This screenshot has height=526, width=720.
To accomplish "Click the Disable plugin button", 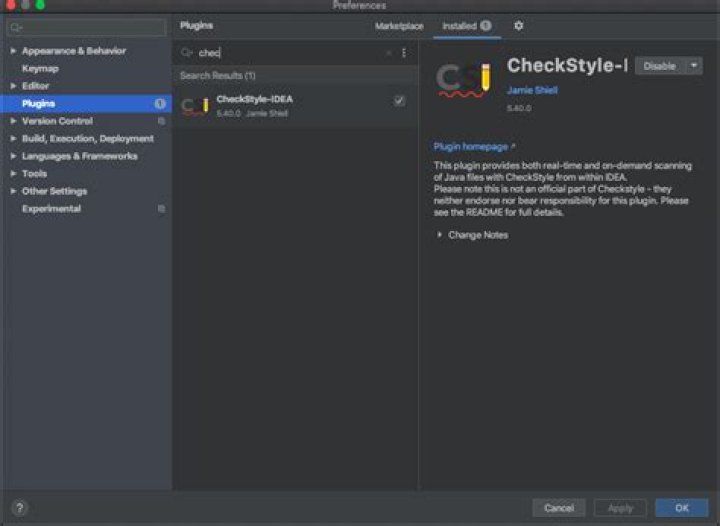I will point(660,66).
